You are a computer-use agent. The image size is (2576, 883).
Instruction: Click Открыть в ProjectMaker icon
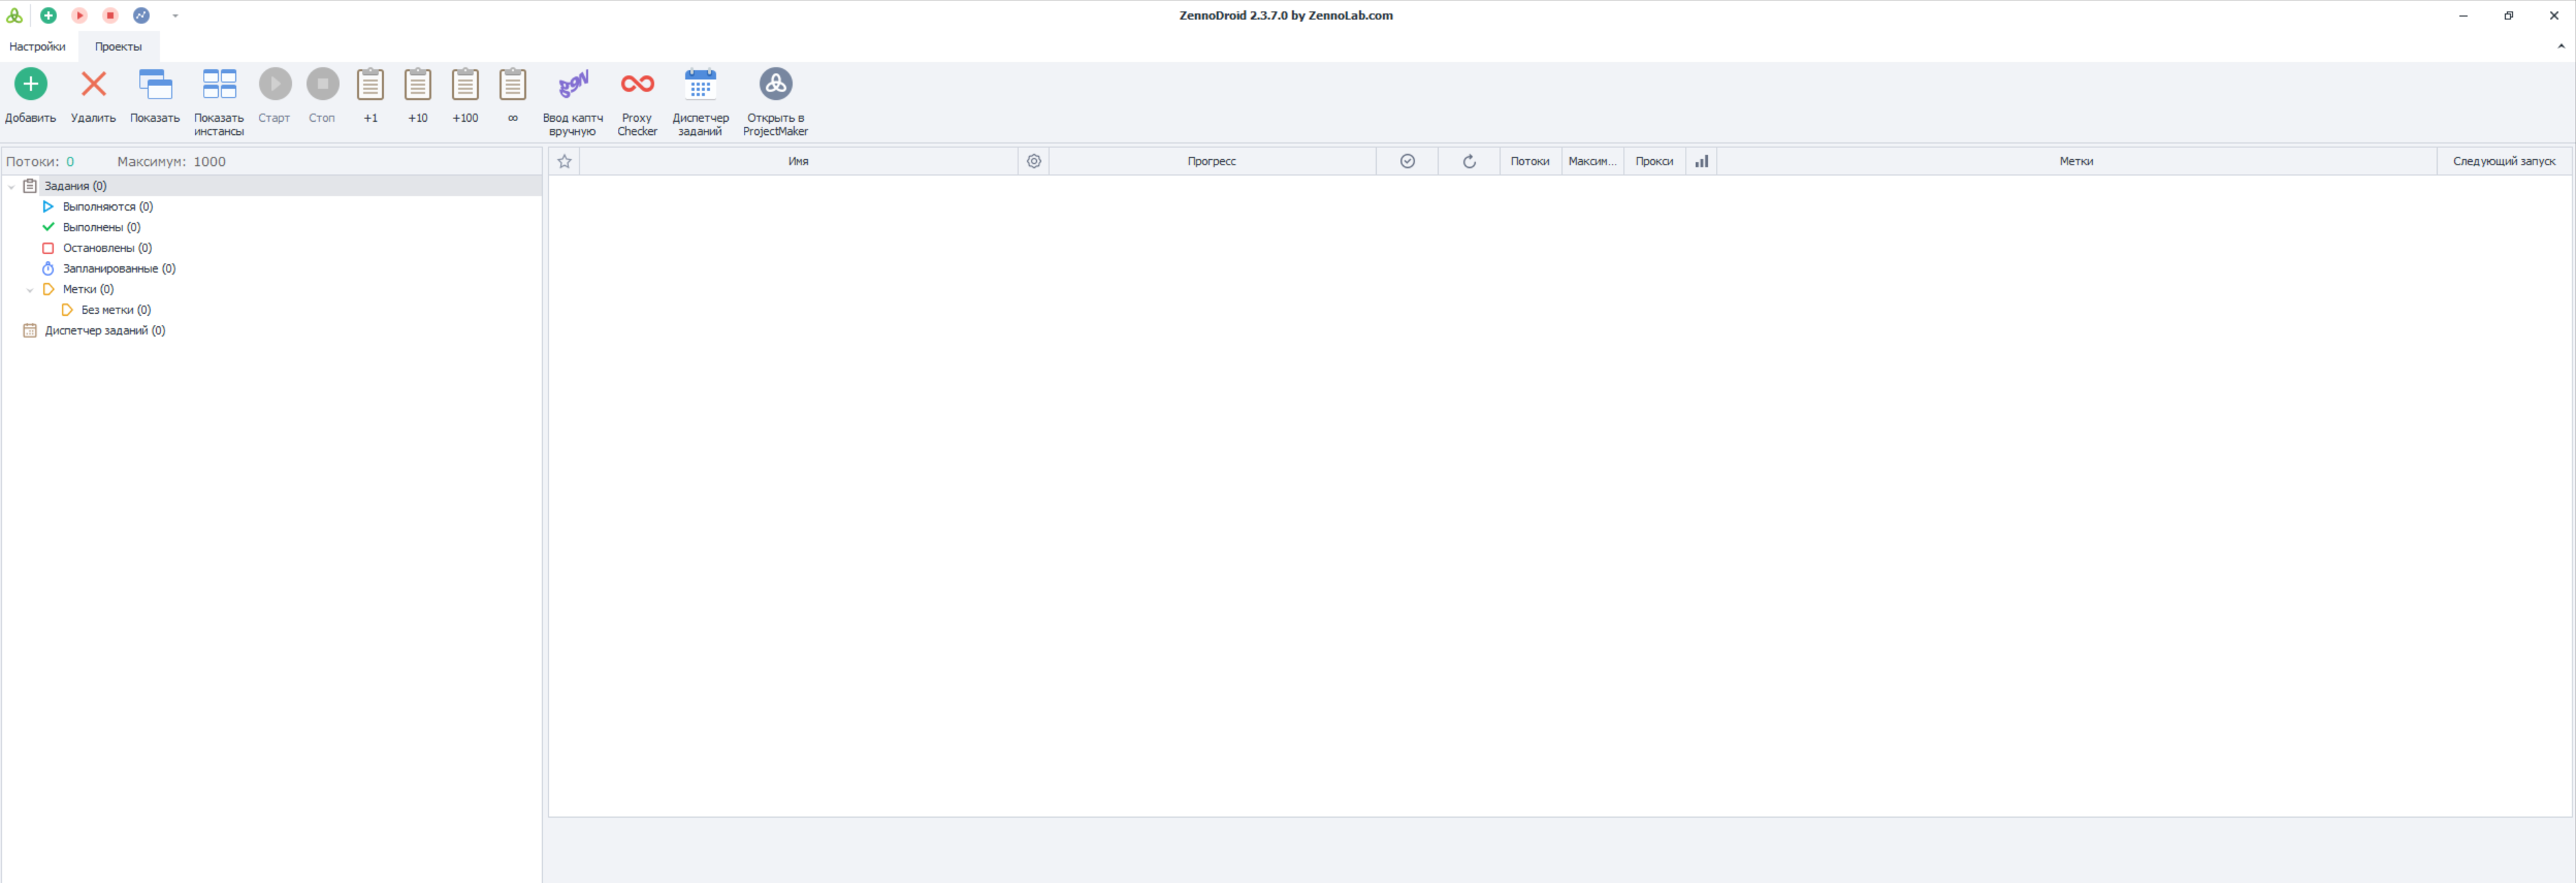point(775,85)
